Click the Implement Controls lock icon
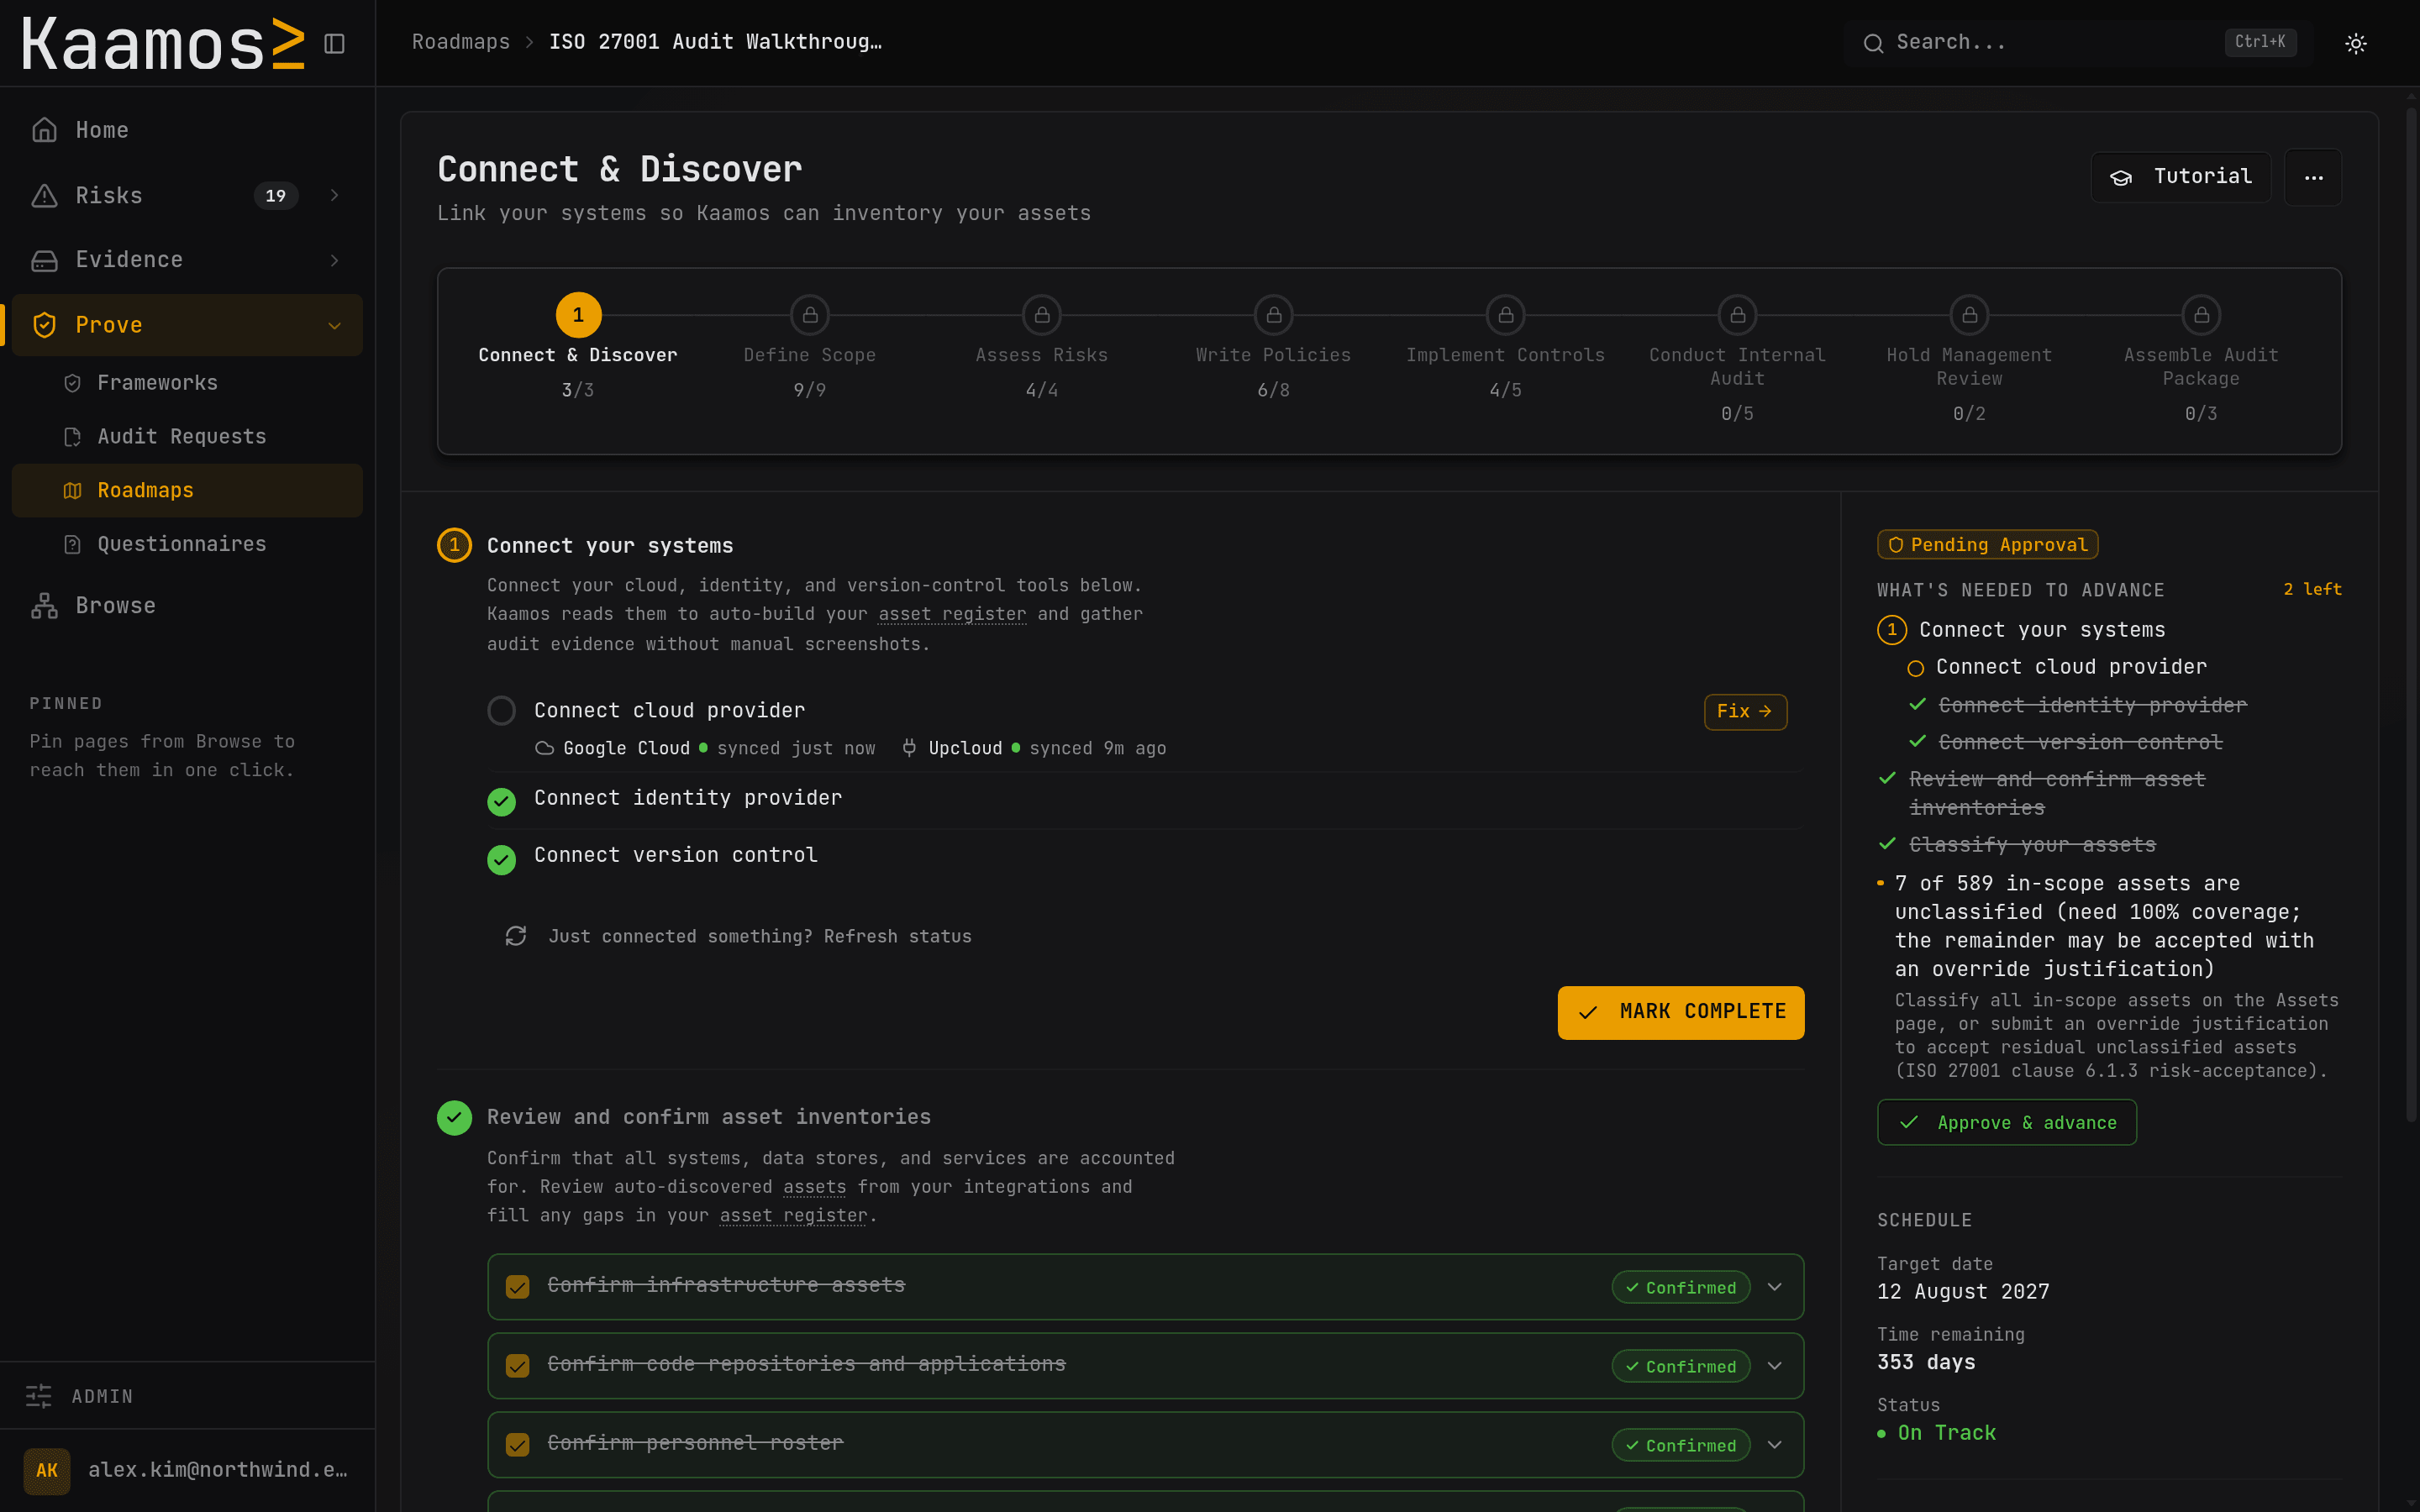2420x1512 pixels. (1506, 315)
